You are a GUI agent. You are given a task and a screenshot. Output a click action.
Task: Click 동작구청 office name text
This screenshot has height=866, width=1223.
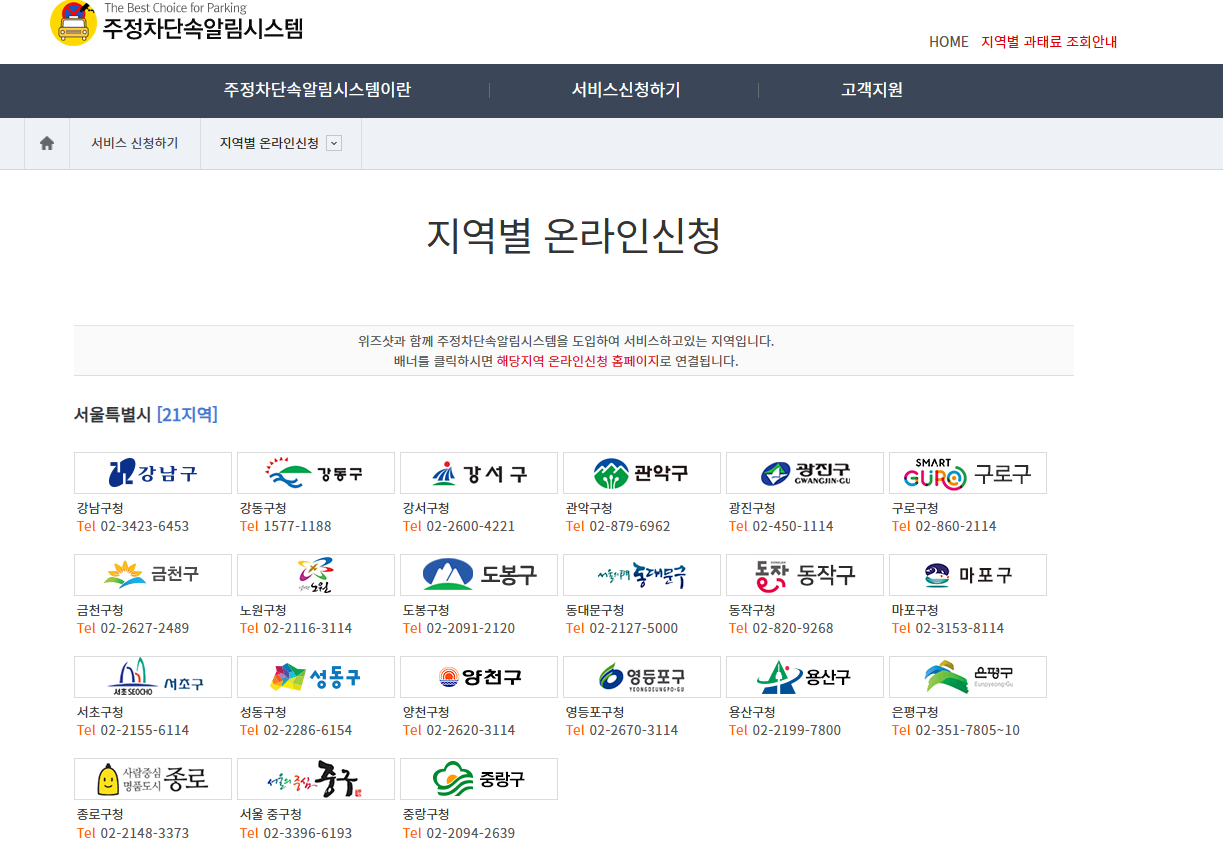coord(752,610)
